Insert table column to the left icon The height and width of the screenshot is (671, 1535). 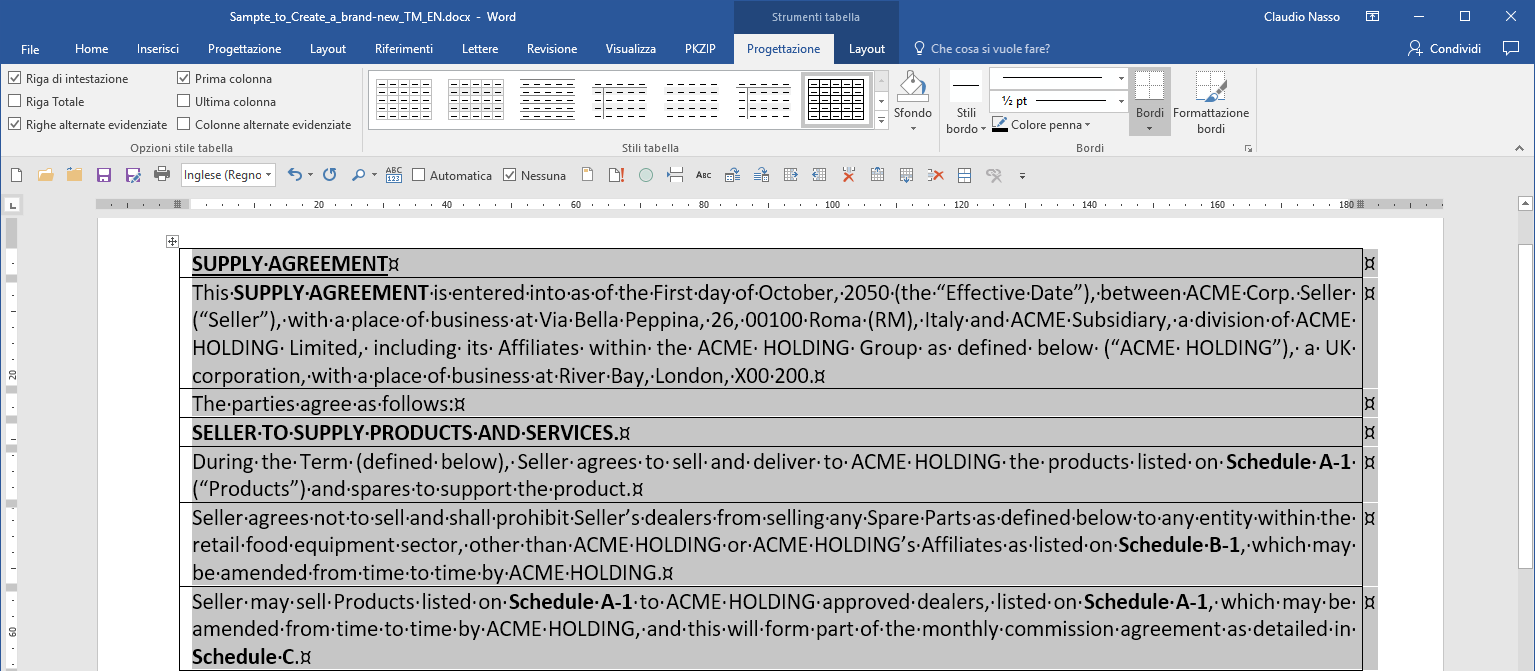click(x=819, y=175)
